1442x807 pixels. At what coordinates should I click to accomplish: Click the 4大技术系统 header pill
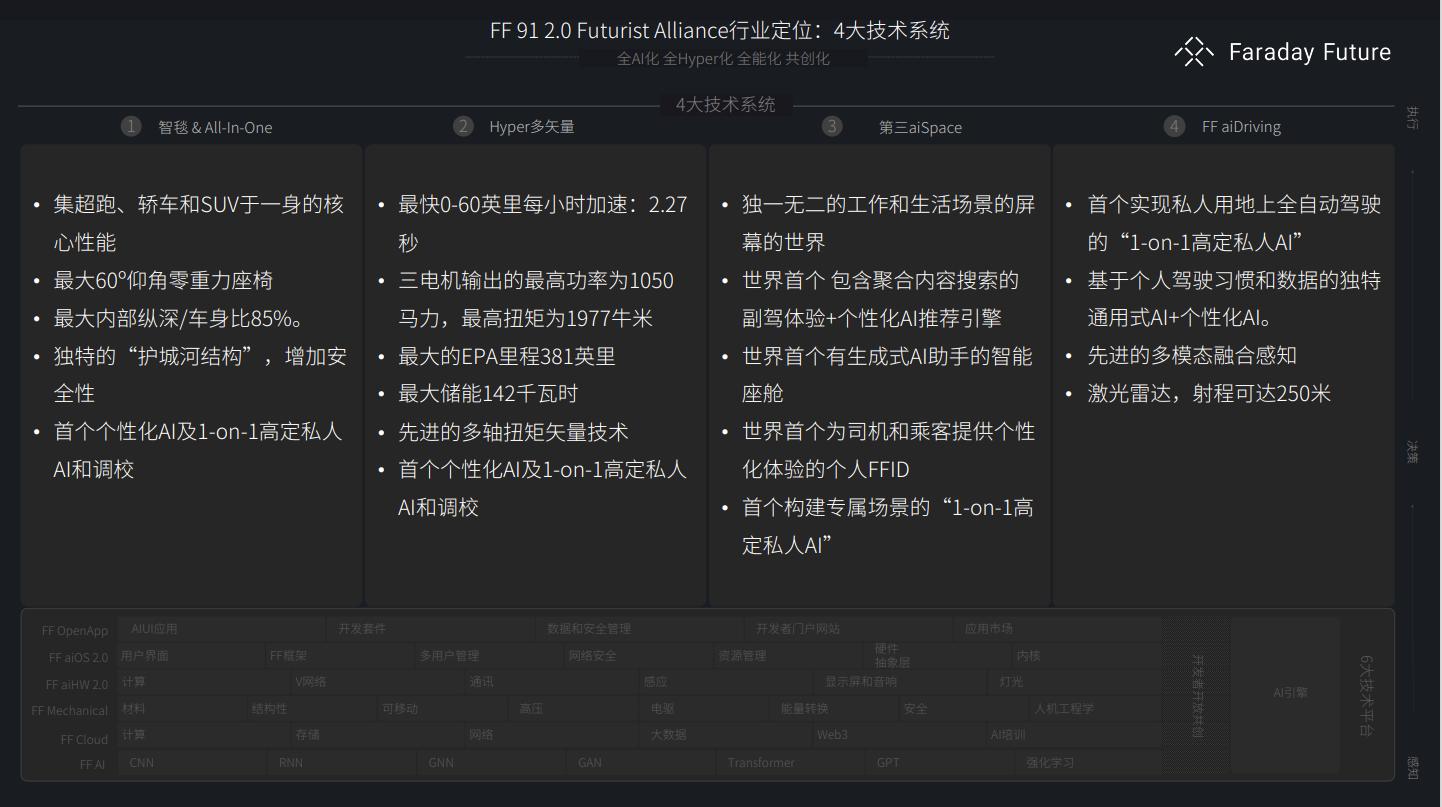tap(727, 103)
